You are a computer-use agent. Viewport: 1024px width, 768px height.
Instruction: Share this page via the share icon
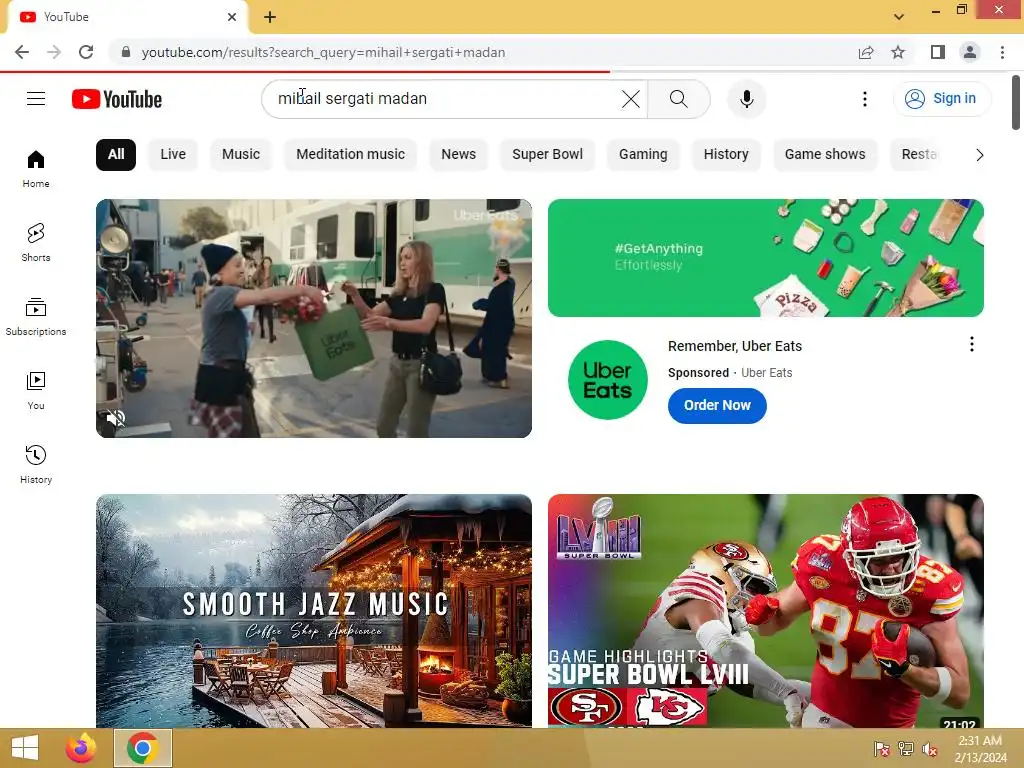(x=866, y=52)
